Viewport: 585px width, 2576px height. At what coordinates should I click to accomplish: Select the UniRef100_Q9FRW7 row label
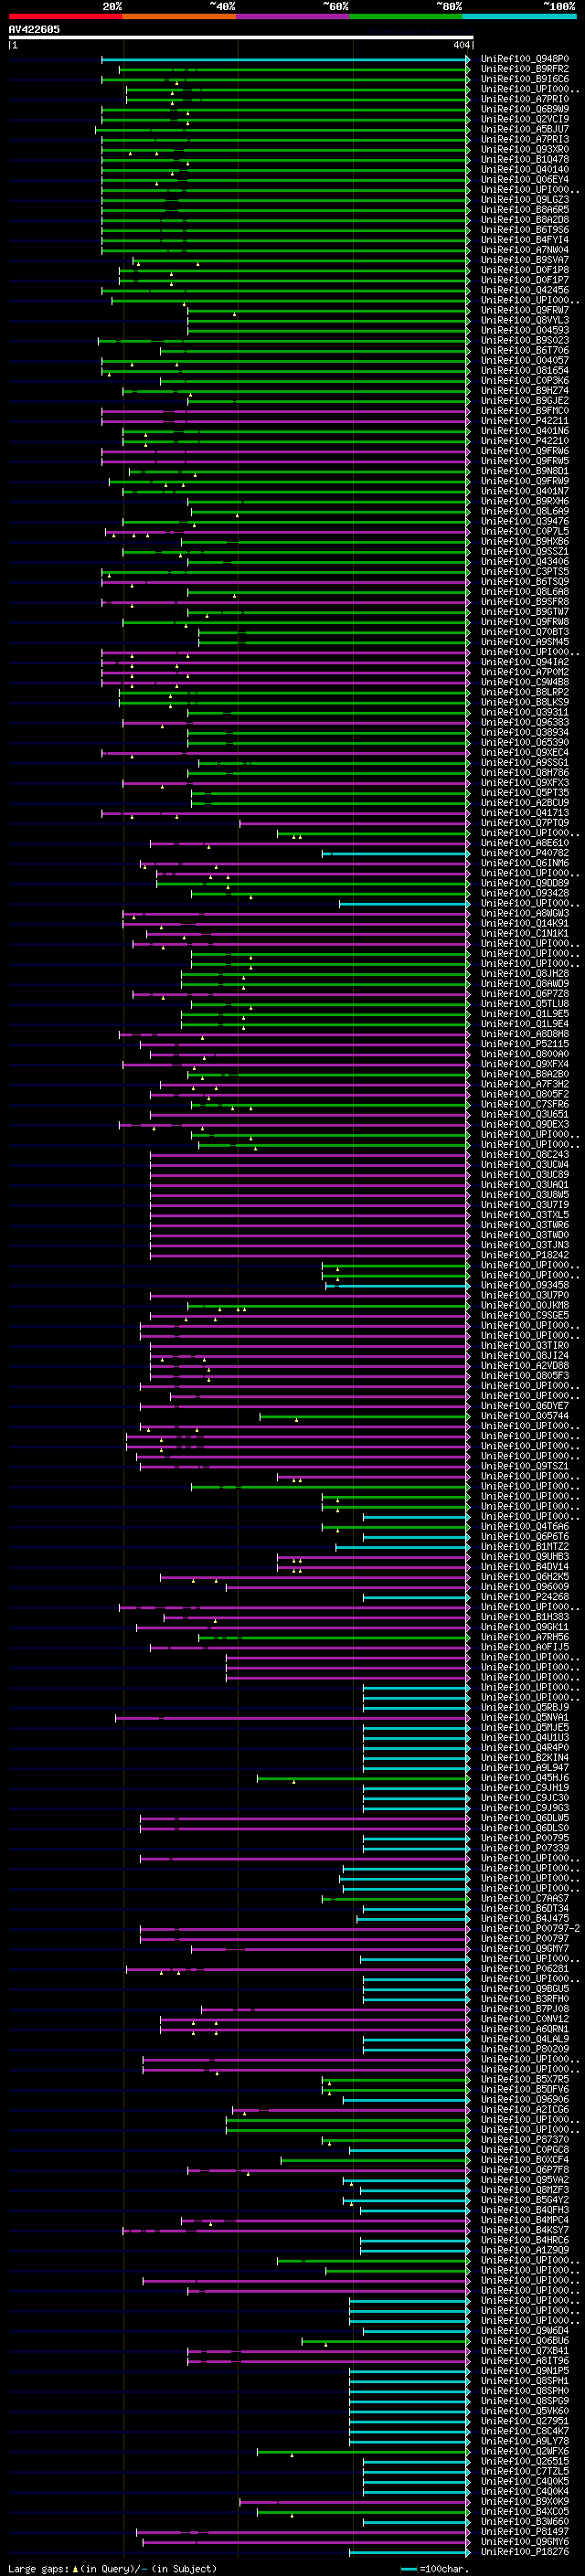tap(525, 310)
